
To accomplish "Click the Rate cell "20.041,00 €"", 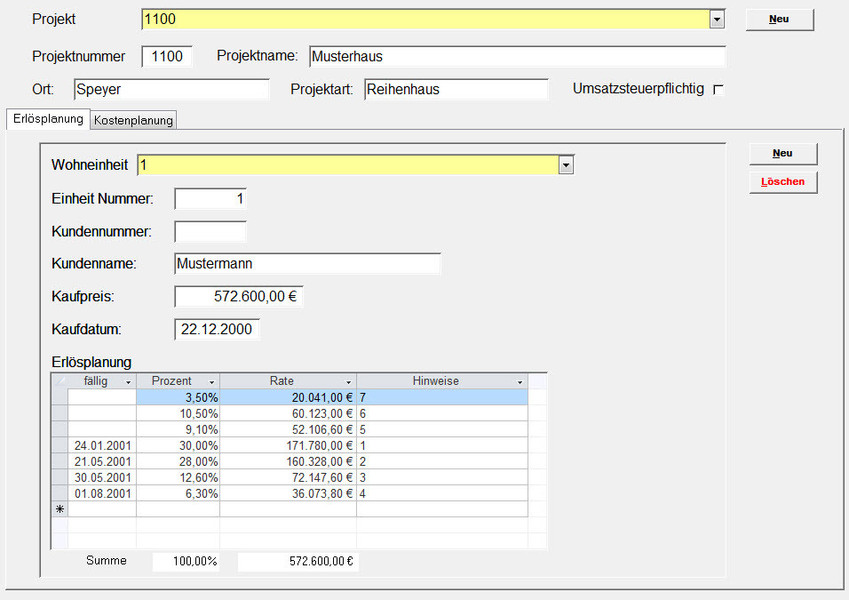I will coord(288,397).
